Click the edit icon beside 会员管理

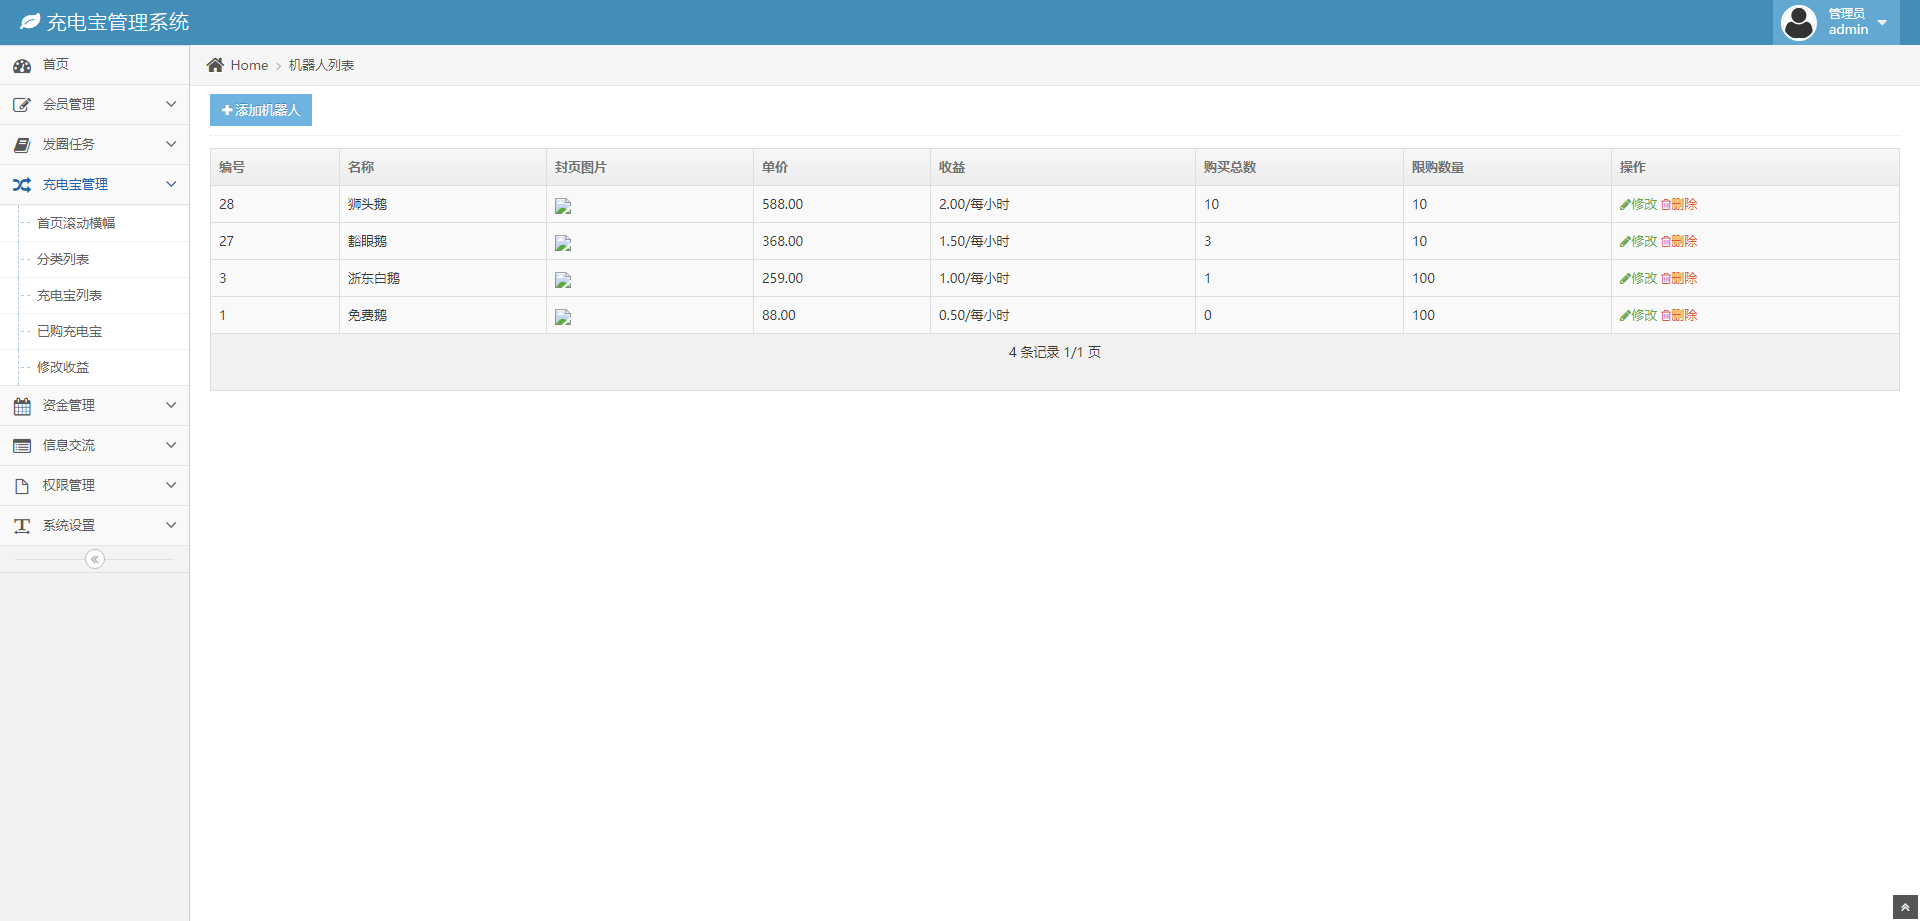click(x=22, y=105)
